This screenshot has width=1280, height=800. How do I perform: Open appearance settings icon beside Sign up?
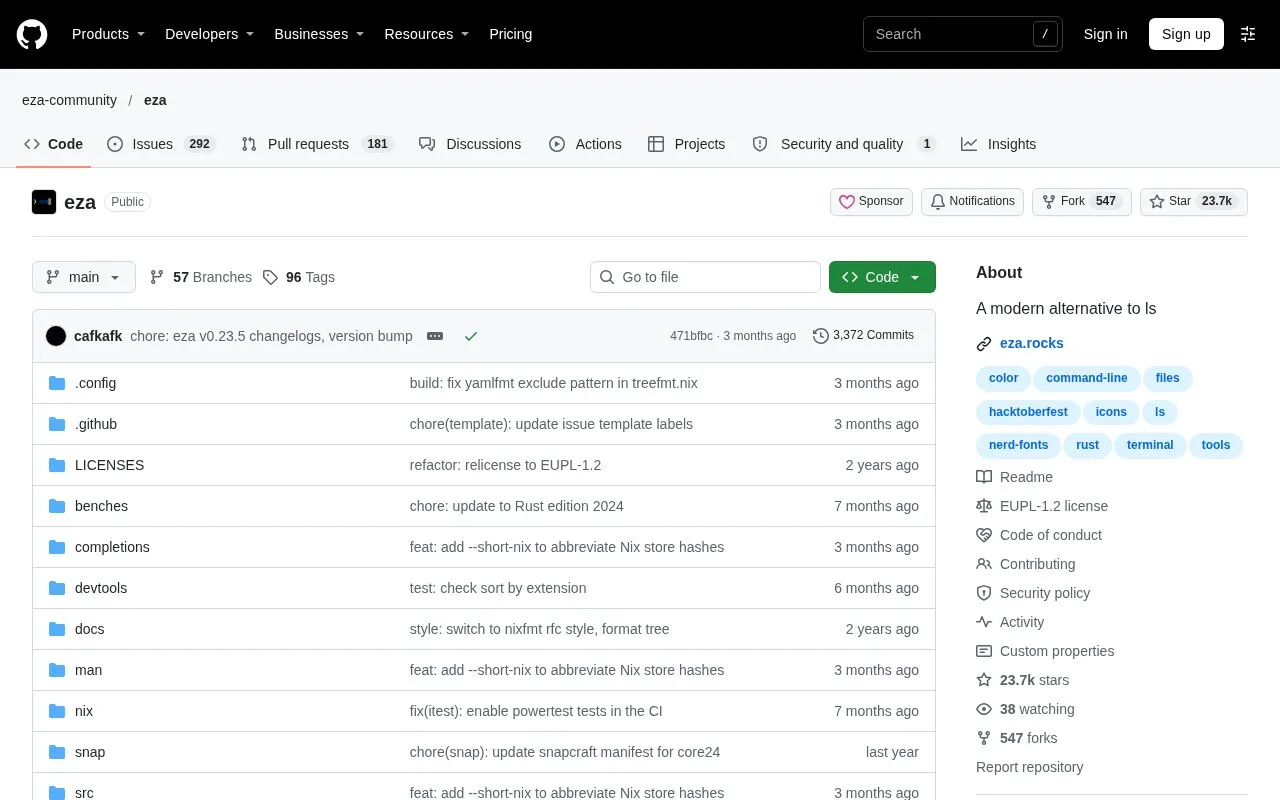[1248, 34]
